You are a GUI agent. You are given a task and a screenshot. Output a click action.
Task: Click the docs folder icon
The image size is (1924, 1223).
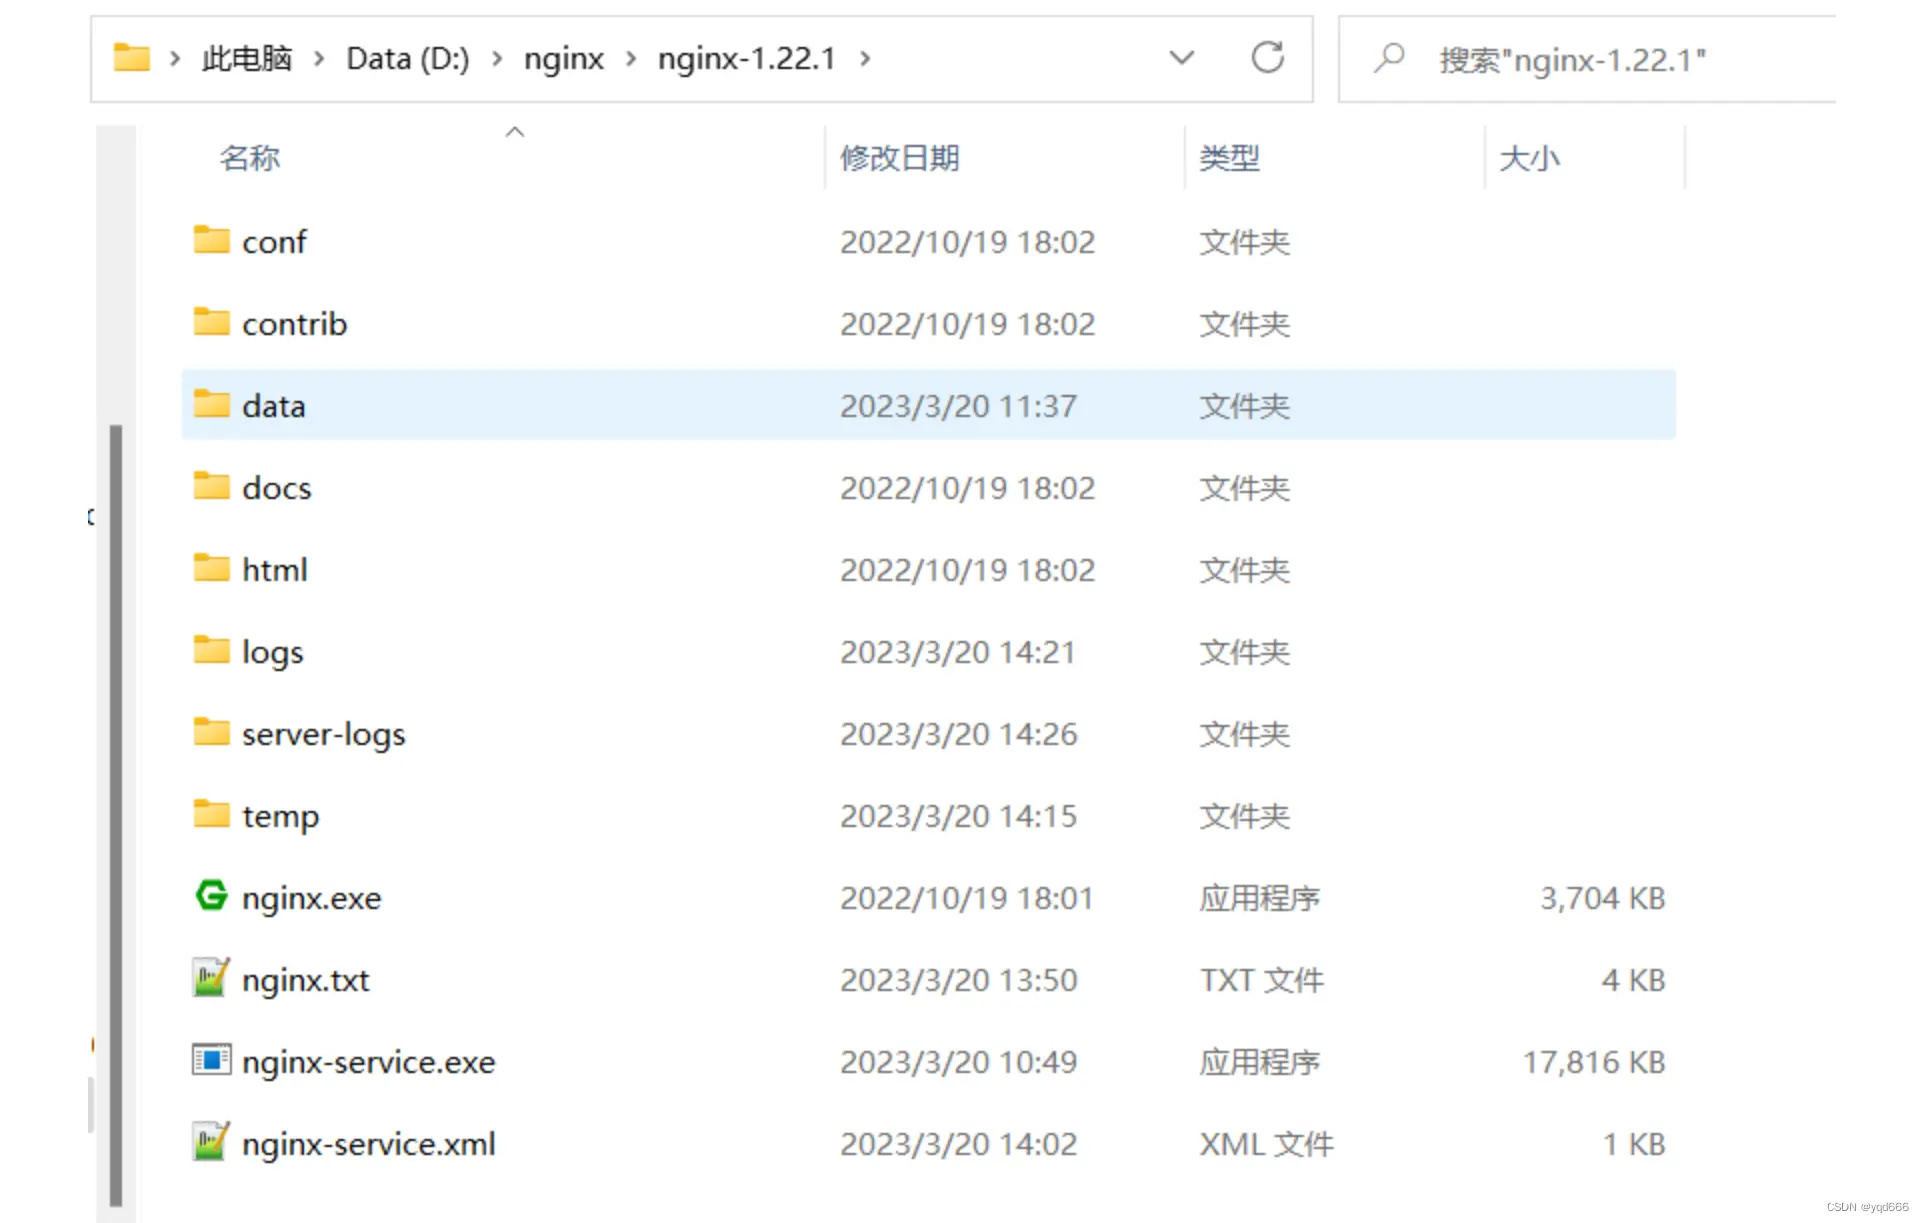[x=211, y=486]
